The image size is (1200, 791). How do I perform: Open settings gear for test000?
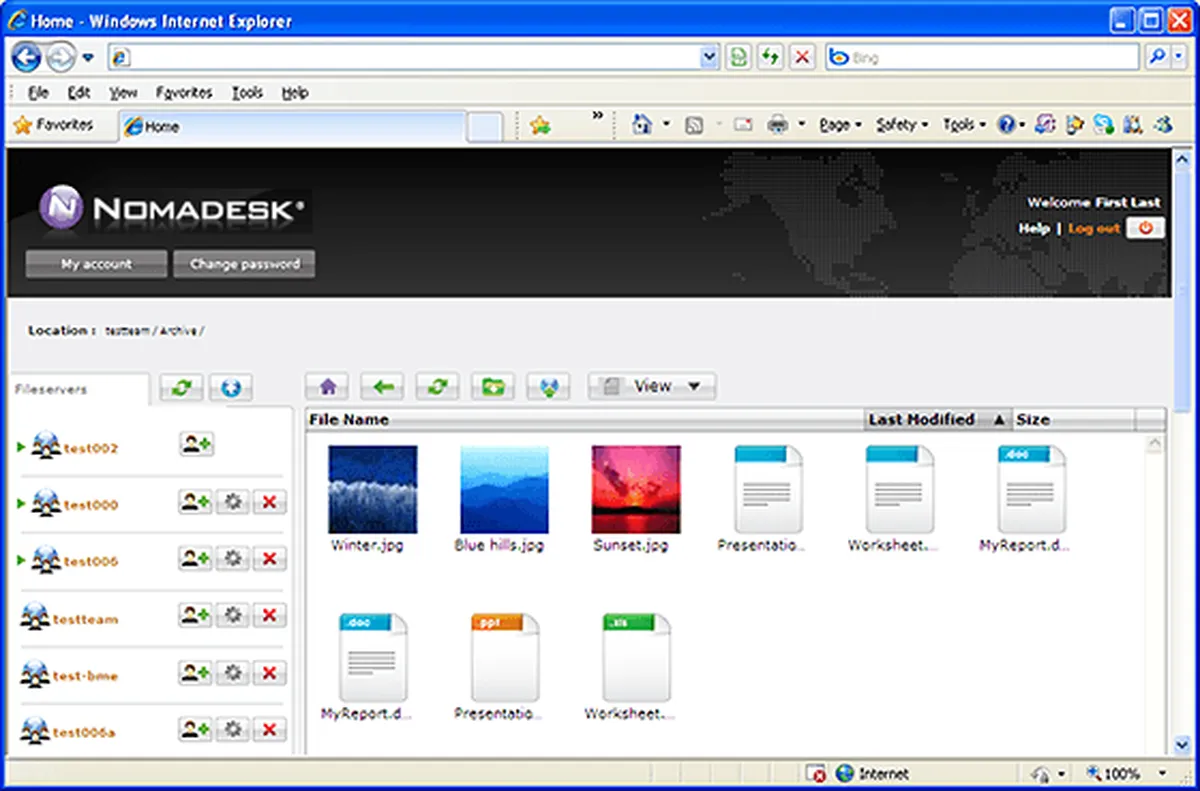233,502
